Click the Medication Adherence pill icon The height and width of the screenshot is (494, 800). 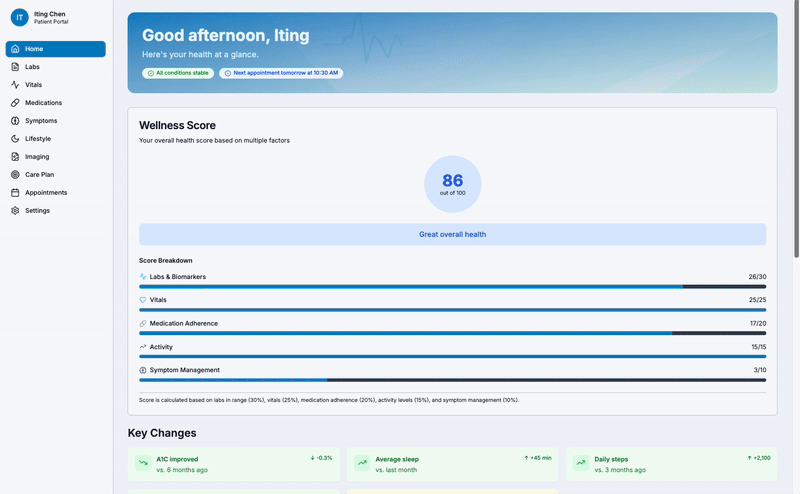click(x=143, y=324)
